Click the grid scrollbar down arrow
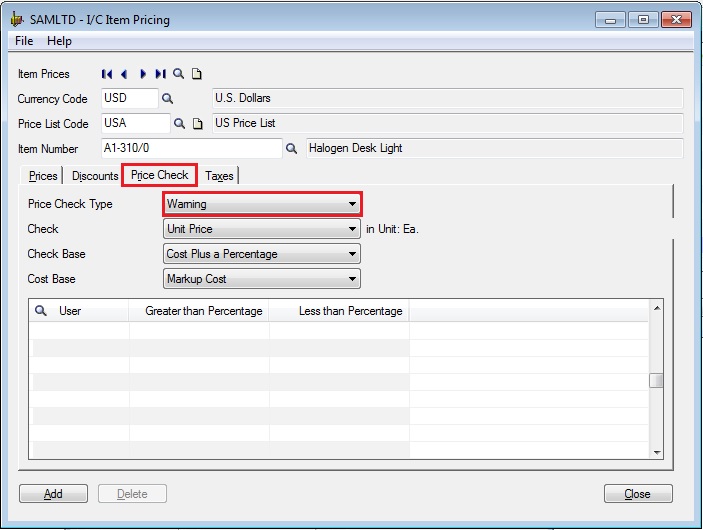 [657, 452]
